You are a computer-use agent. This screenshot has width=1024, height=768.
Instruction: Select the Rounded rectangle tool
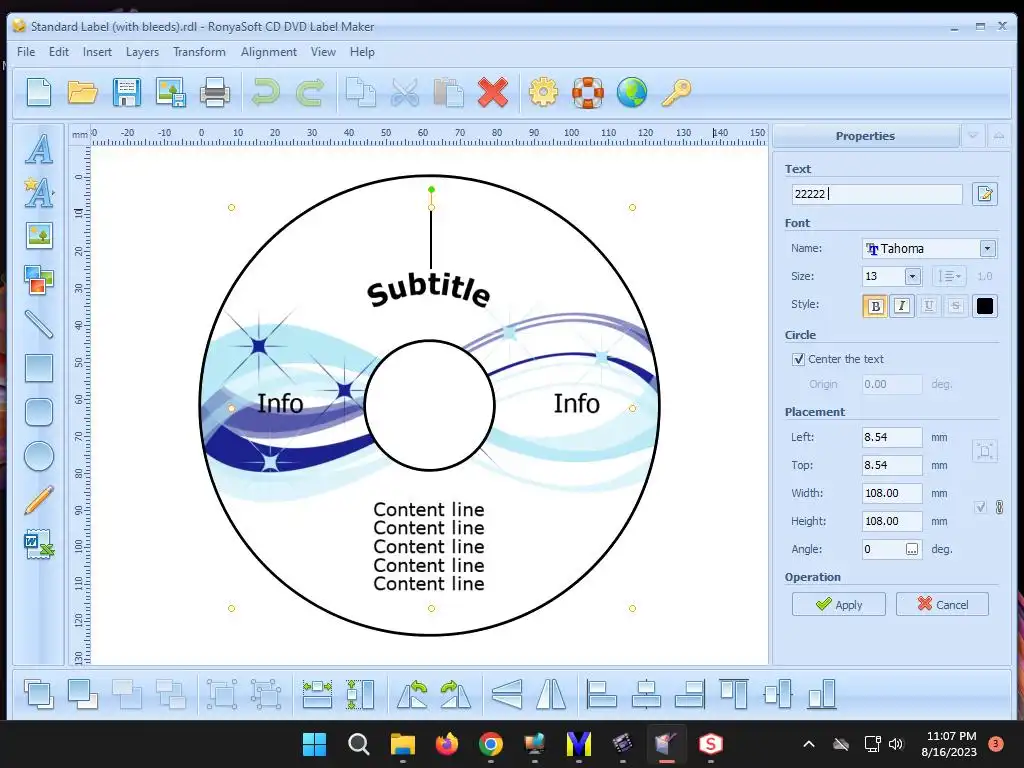coord(39,412)
